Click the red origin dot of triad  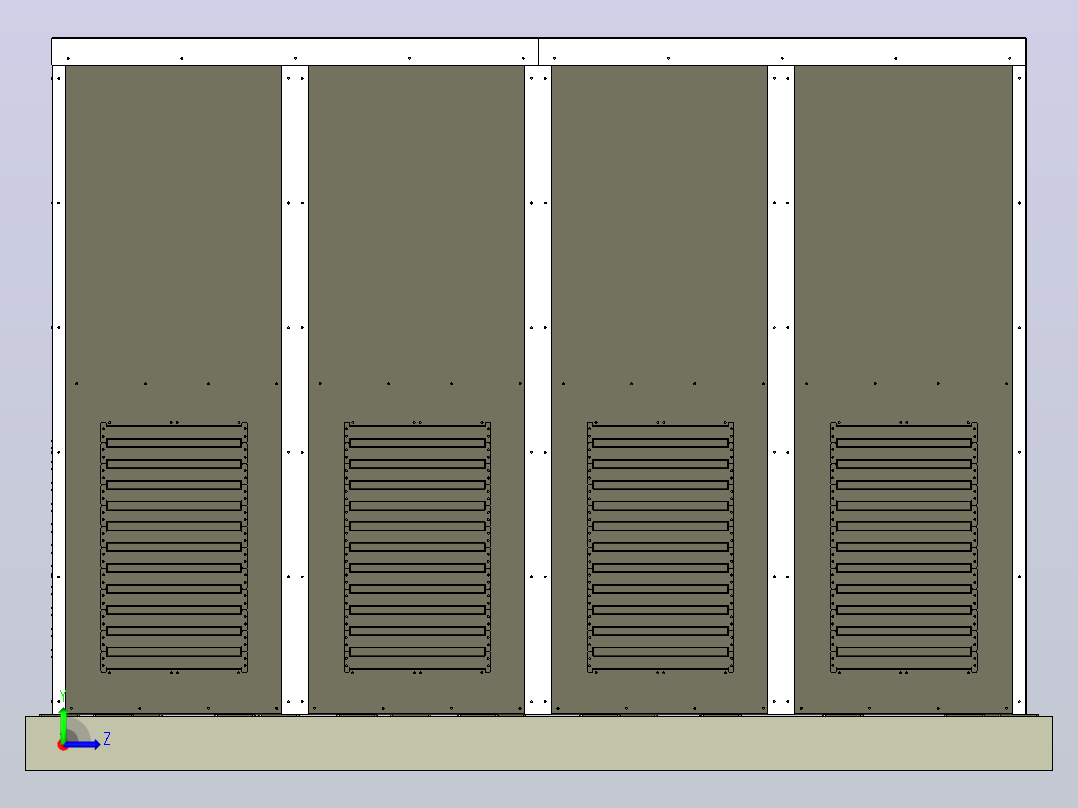[x=62, y=745]
